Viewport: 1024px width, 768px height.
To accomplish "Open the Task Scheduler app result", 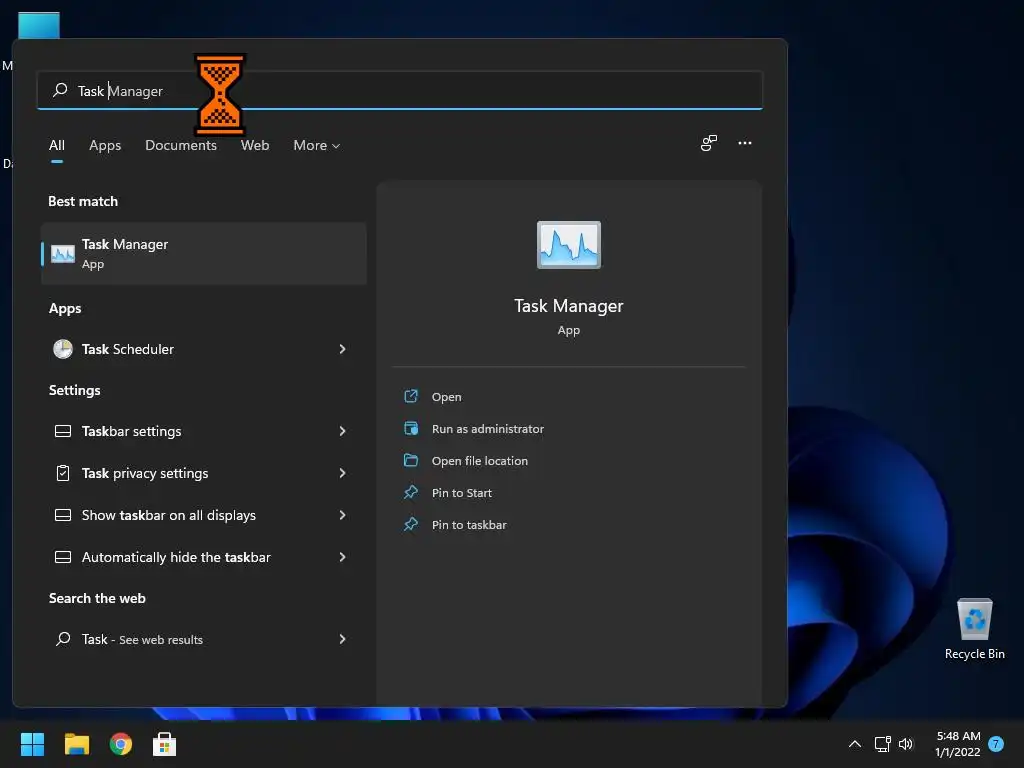I will (204, 349).
